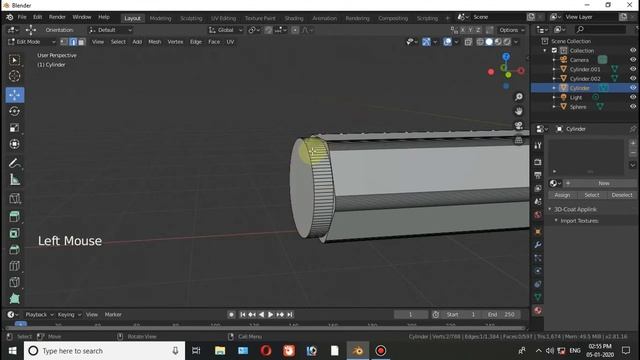The width and height of the screenshot is (640, 360).
Task: Select the Bevel tool
Action: point(14,249)
